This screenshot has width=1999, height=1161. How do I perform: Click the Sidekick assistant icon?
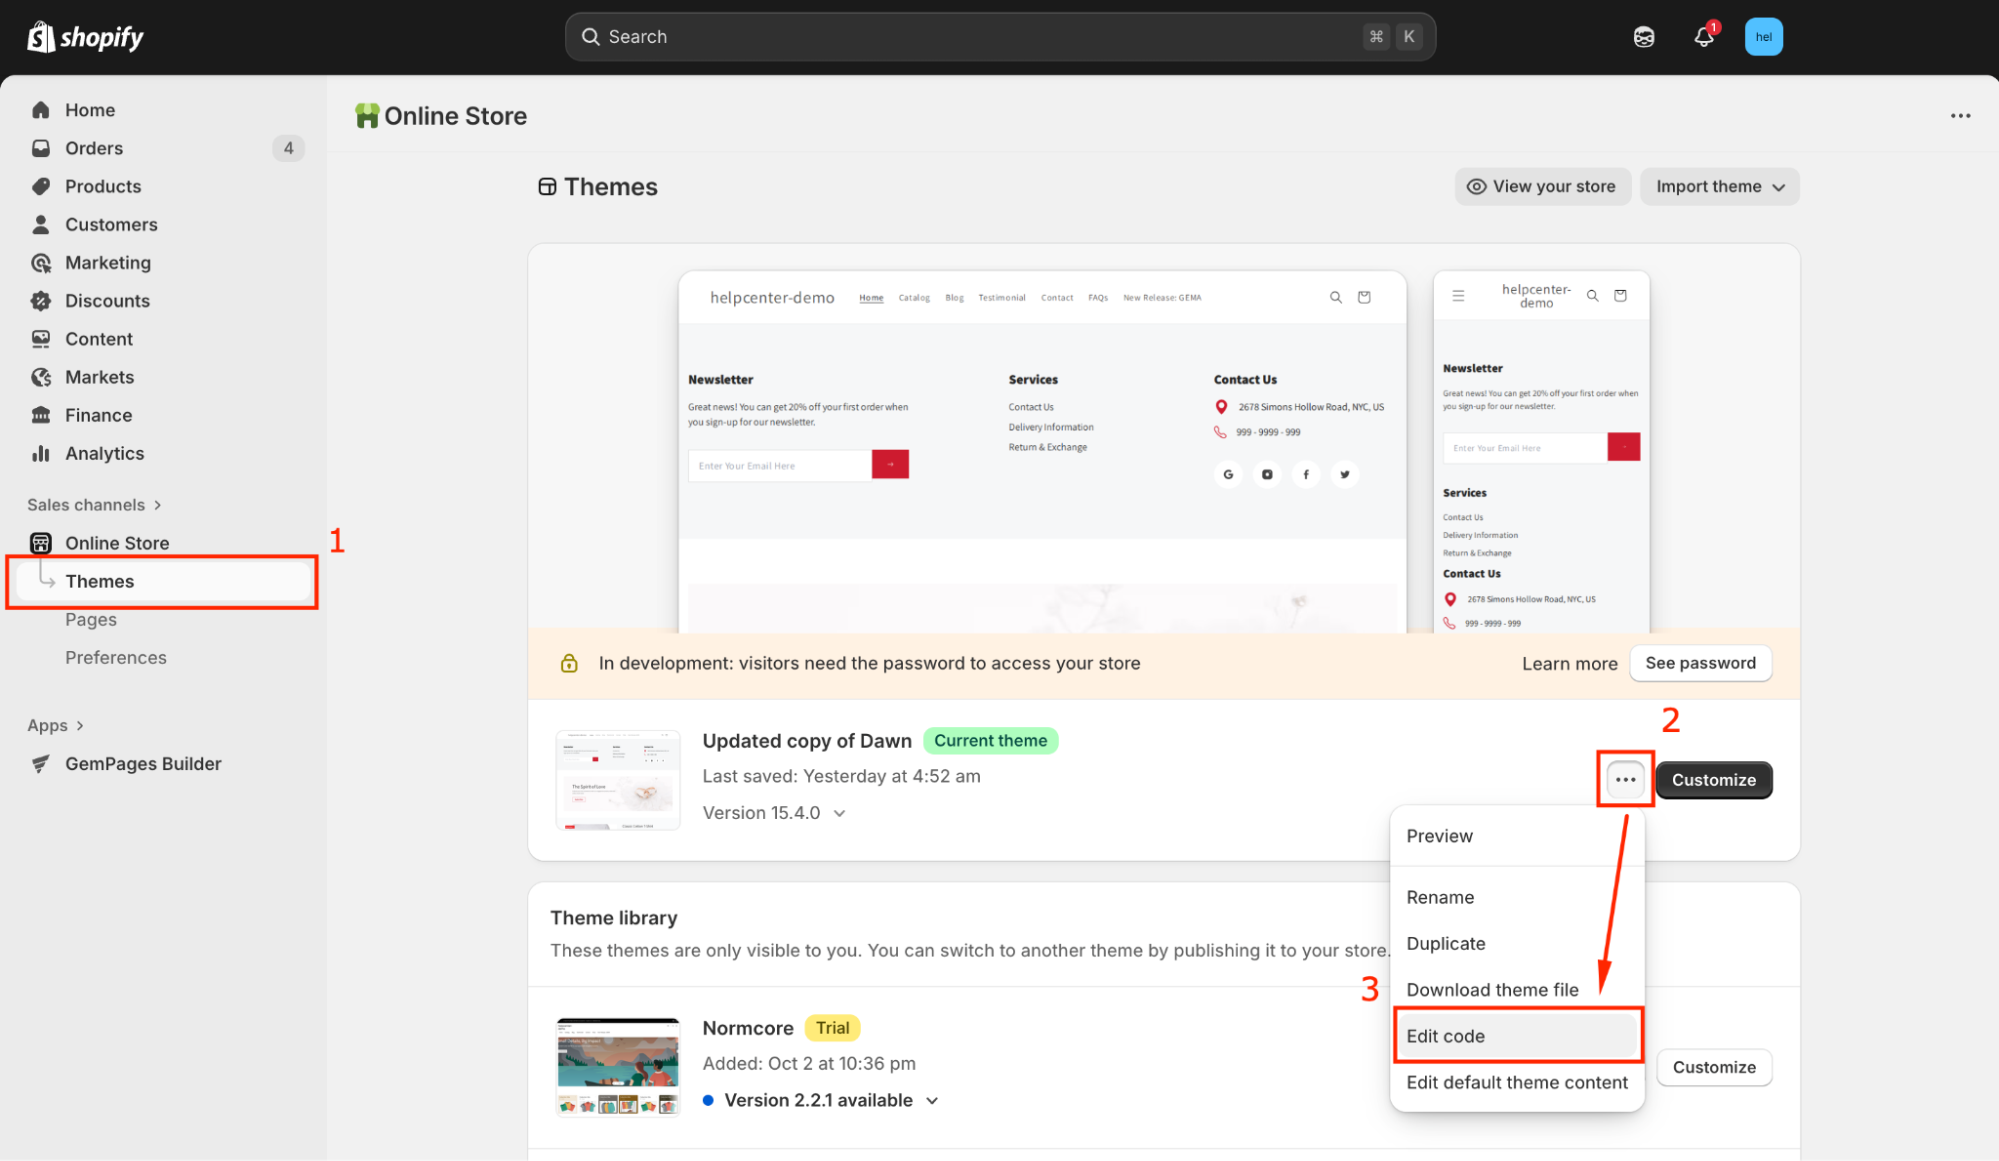1644,37
